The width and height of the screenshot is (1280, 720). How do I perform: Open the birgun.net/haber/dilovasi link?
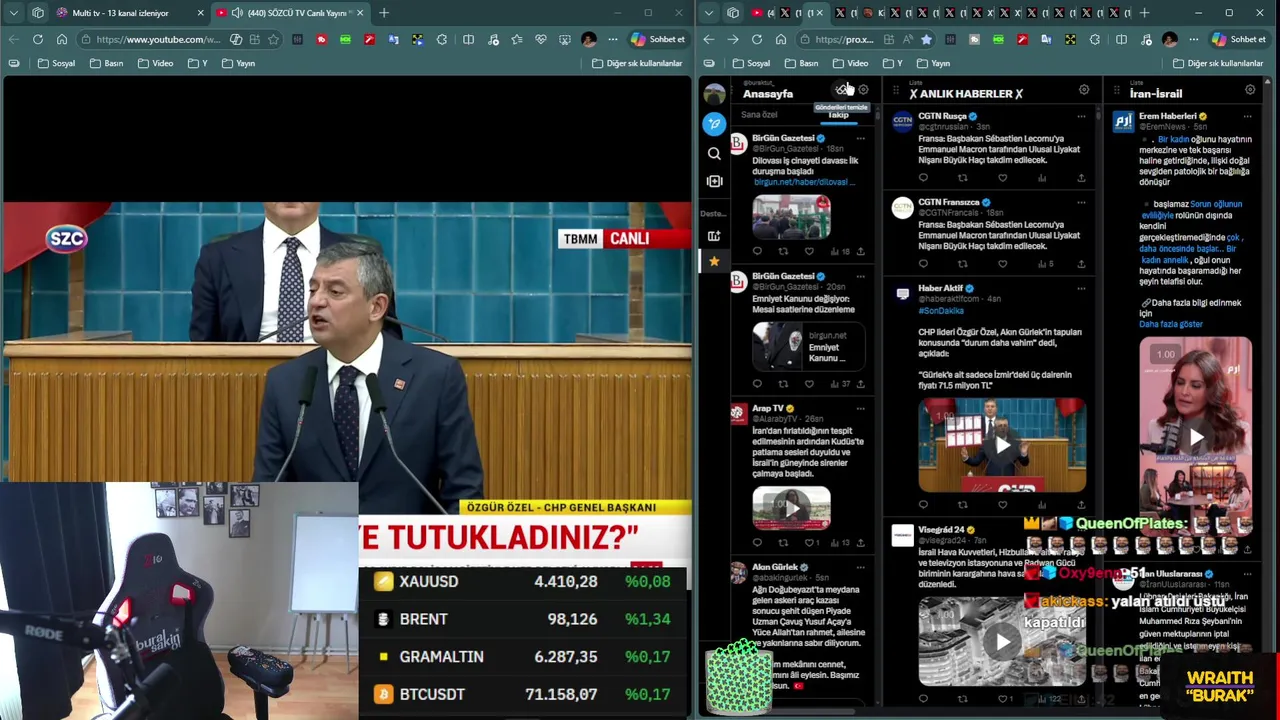point(803,182)
